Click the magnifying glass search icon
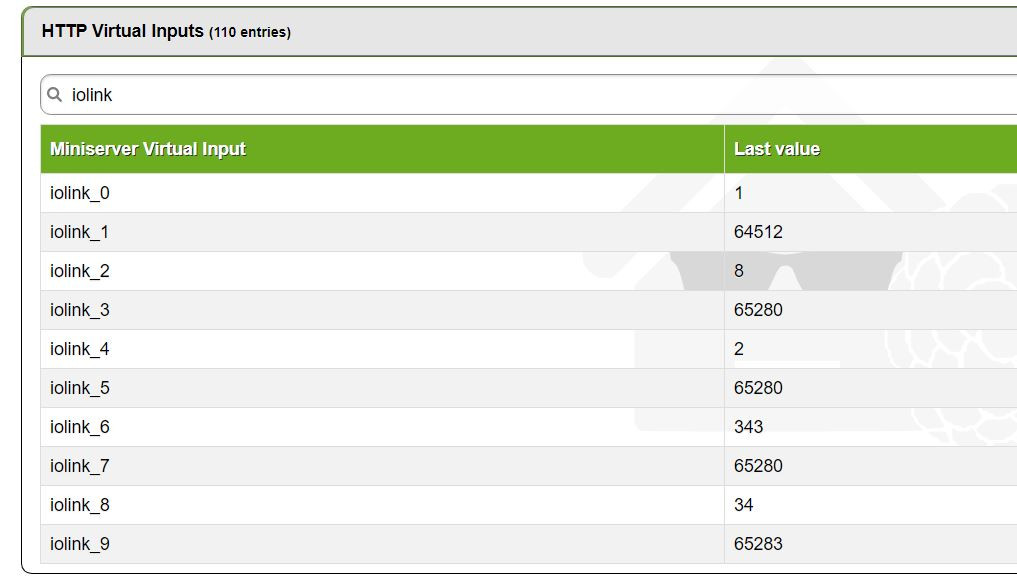The height and width of the screenshot is (583, 1017). tap(55, 95)
